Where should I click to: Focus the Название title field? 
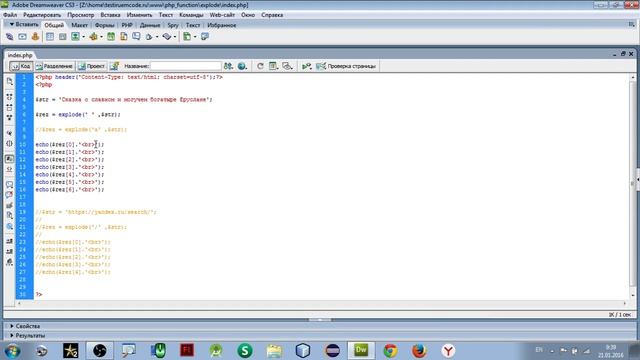(186, 66)
